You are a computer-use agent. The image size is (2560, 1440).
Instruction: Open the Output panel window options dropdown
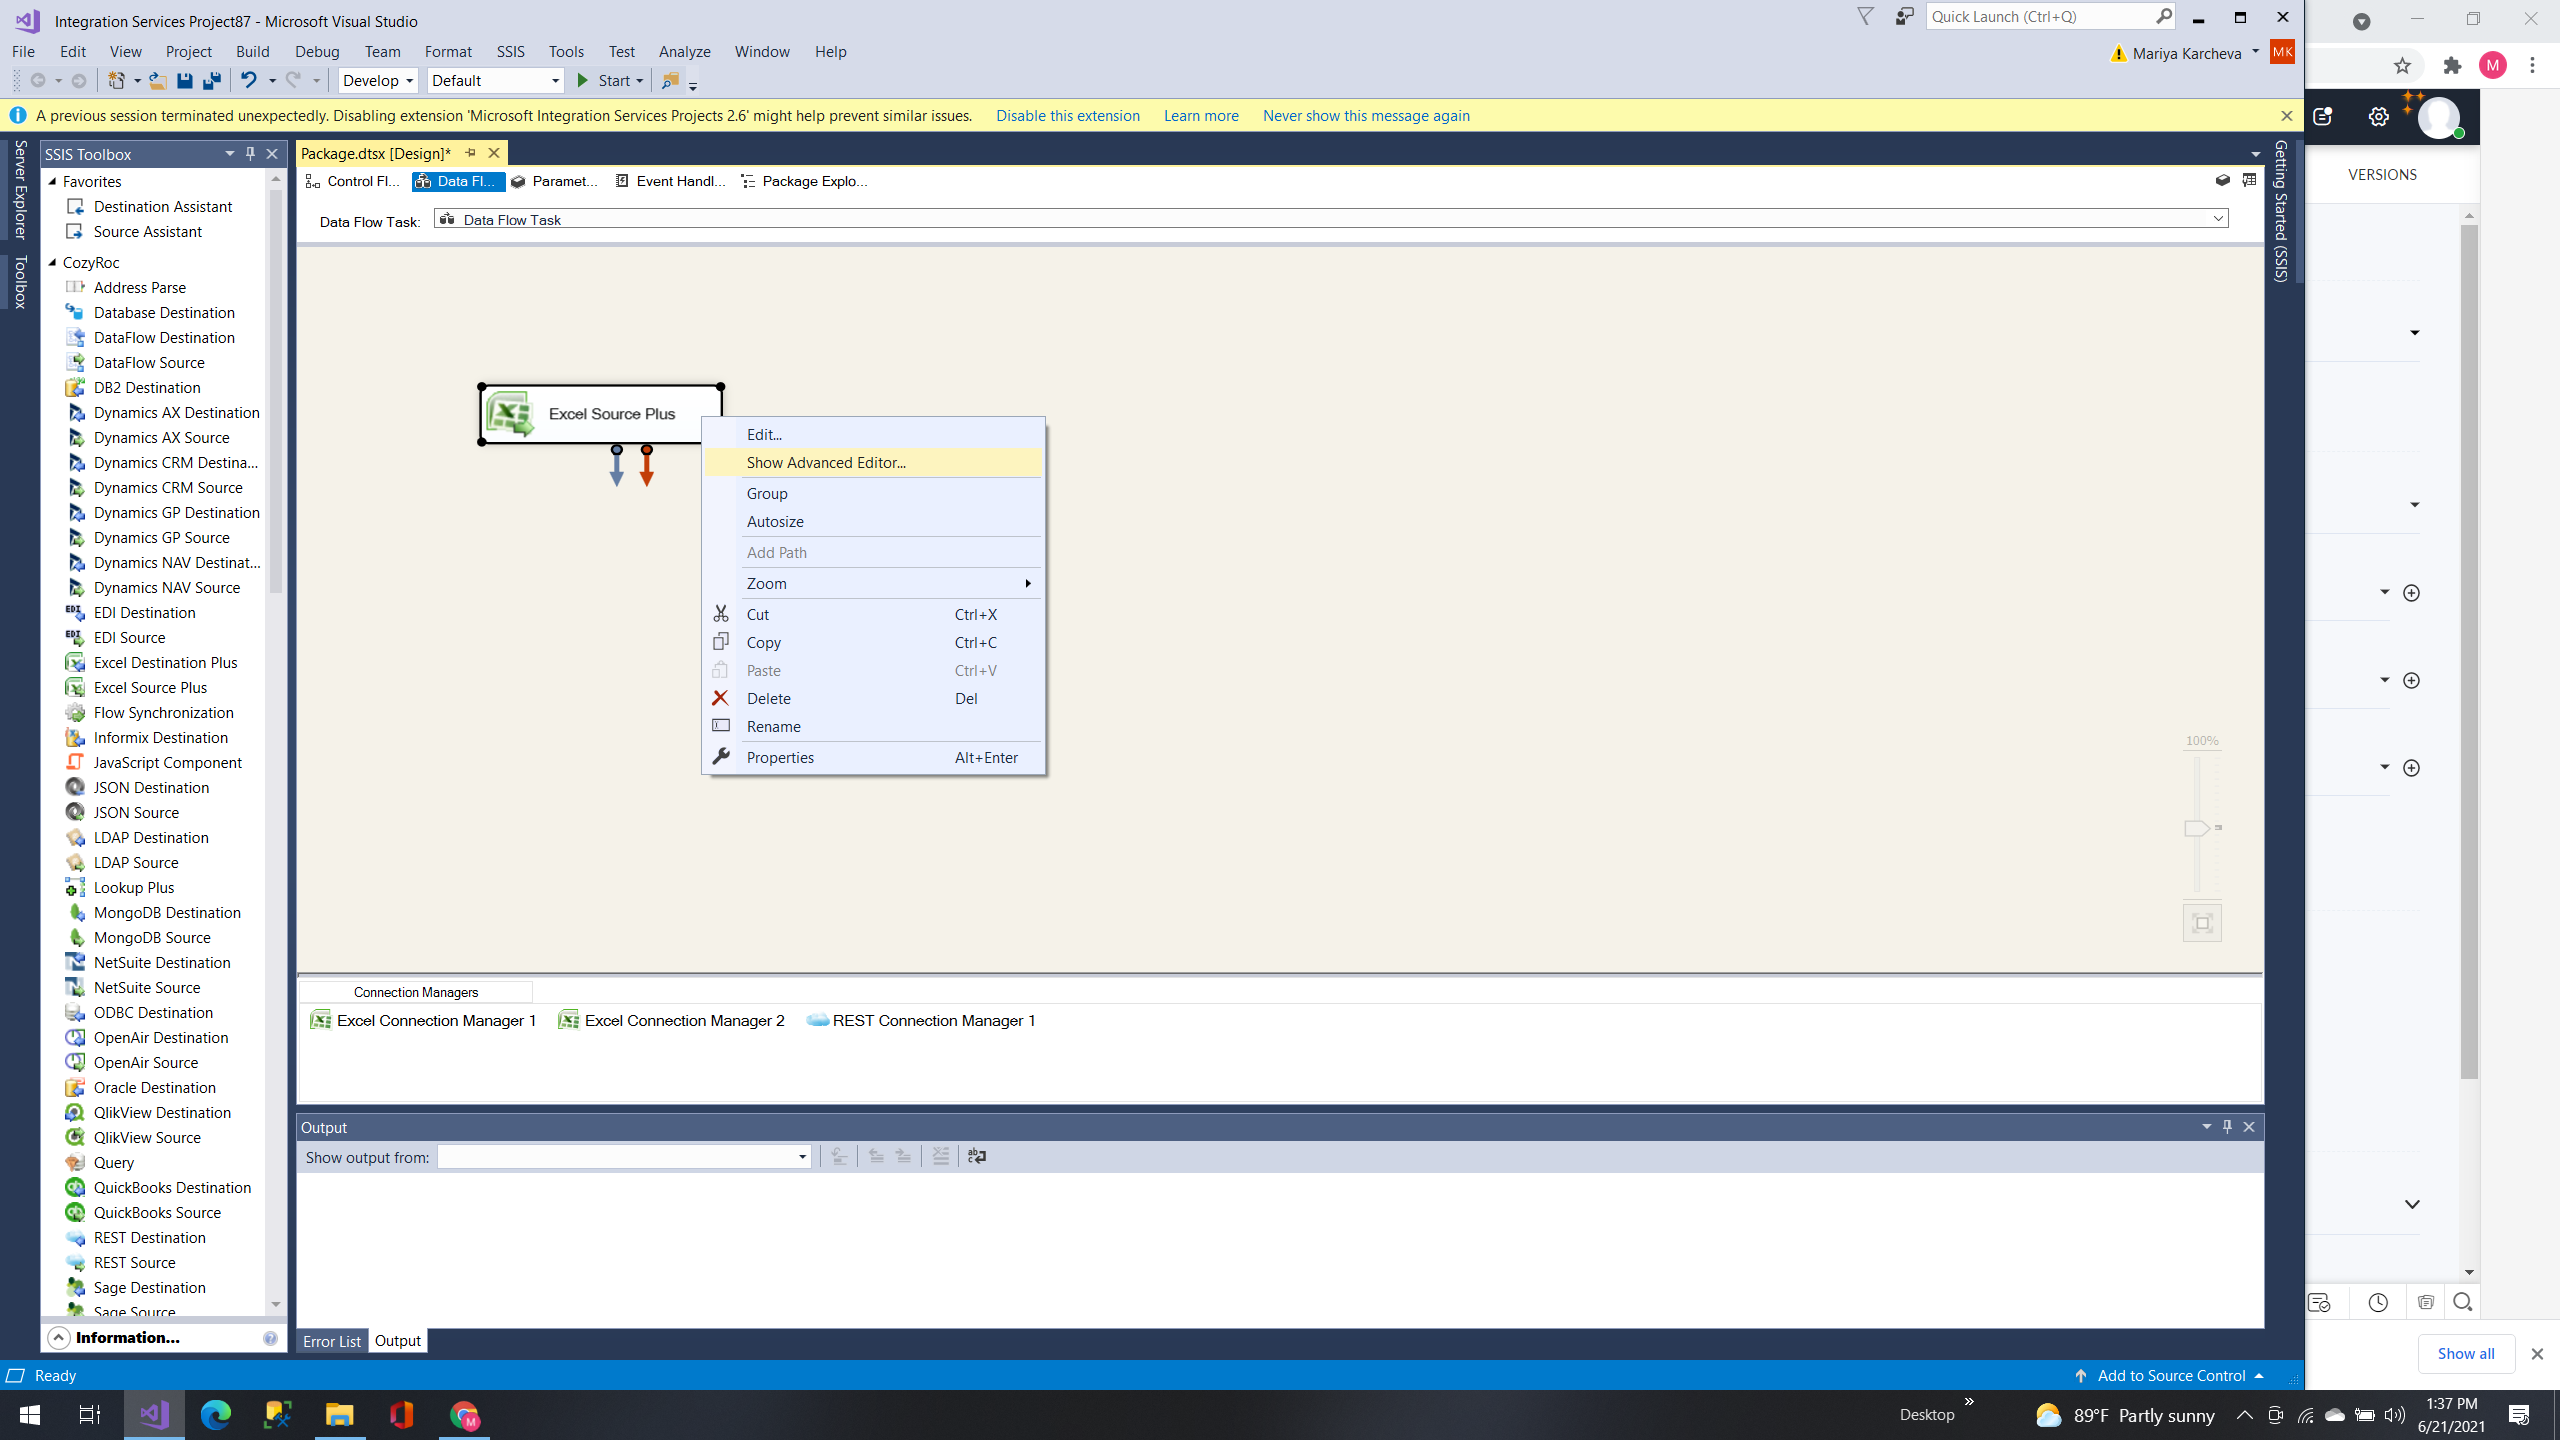(x=2206, y=1127)
